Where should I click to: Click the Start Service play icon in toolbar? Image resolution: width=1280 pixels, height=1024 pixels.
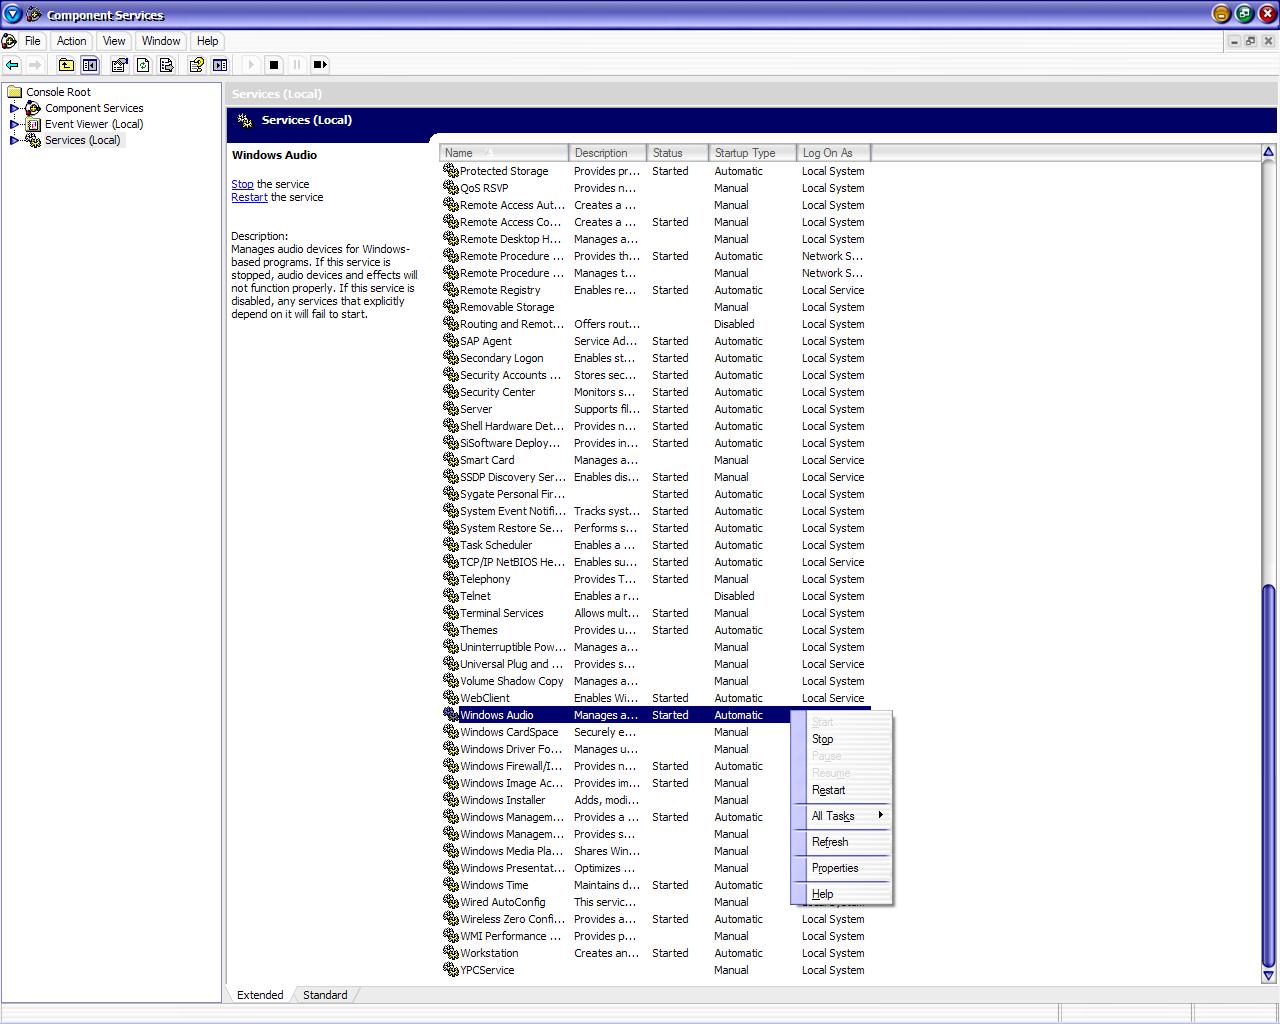[250, 65]
